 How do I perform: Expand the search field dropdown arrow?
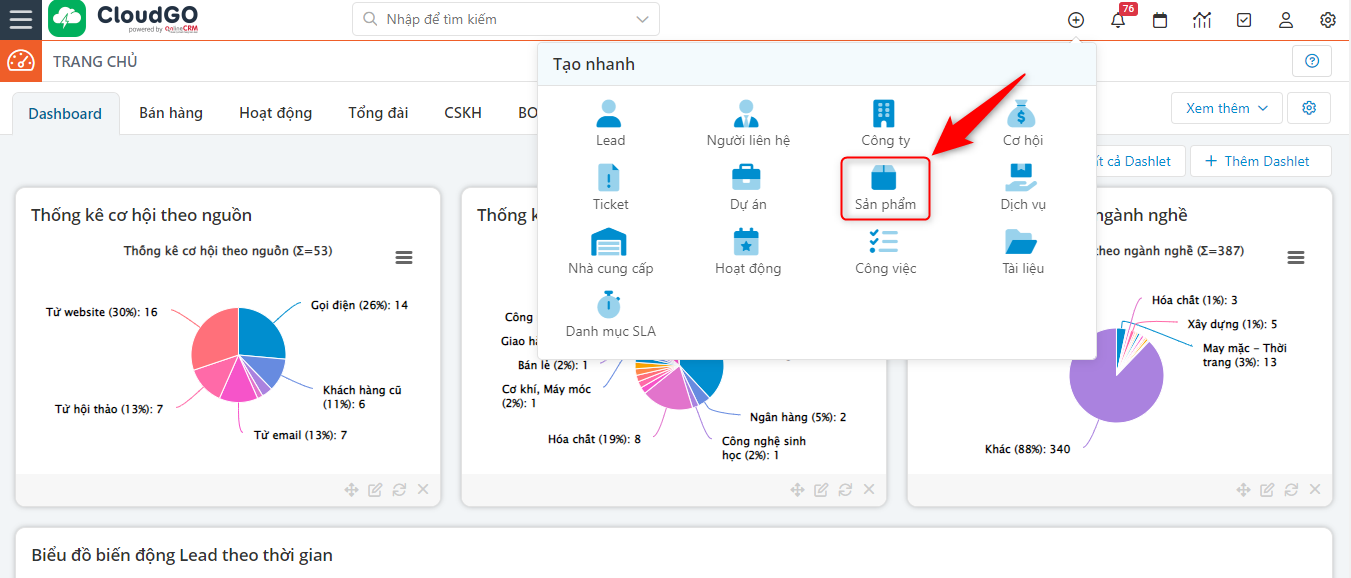[x=645, y=18]
